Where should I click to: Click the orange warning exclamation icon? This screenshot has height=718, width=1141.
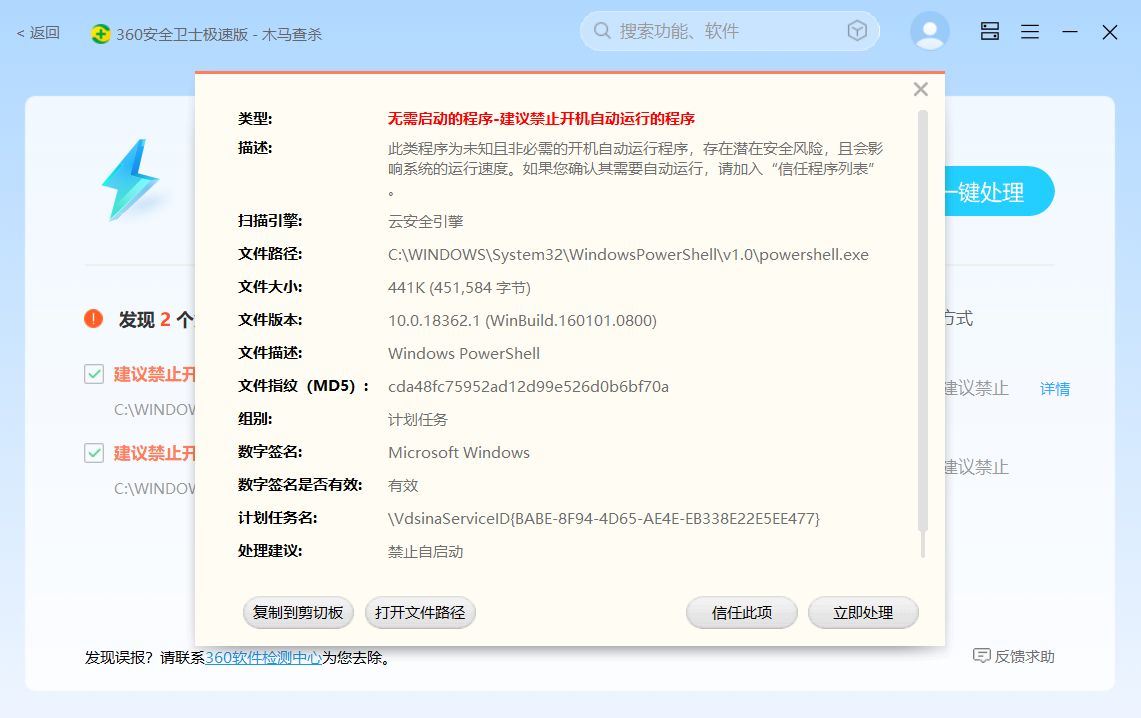[x=94, y=319]
